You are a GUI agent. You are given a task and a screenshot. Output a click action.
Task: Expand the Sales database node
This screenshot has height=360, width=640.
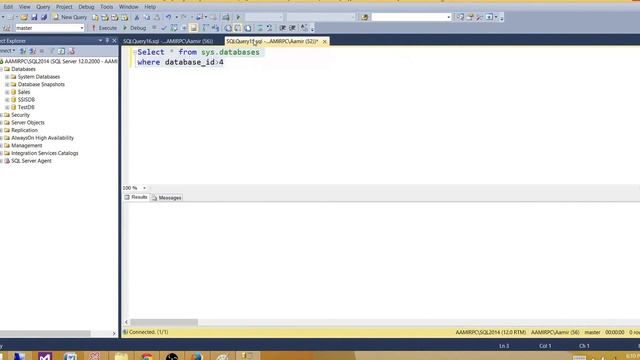click(x=7, y=92)
